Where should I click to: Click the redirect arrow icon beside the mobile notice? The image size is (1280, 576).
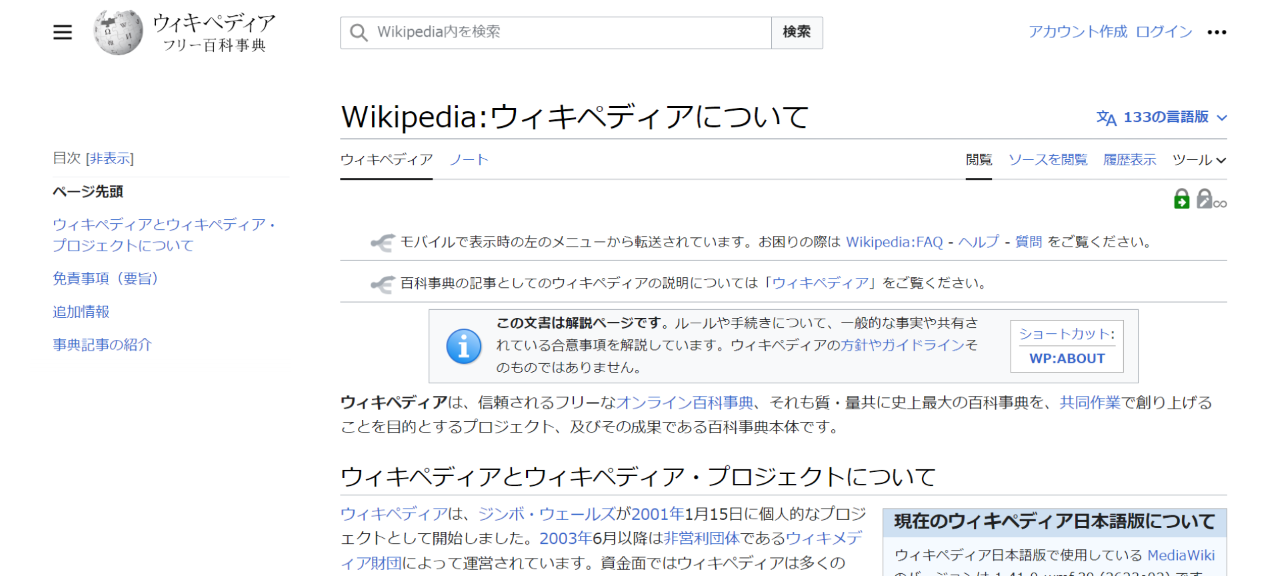(383, 240)
